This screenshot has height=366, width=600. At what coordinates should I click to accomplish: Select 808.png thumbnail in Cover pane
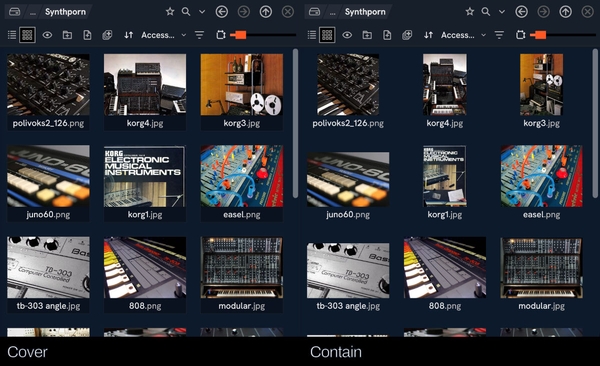point(145,267)
